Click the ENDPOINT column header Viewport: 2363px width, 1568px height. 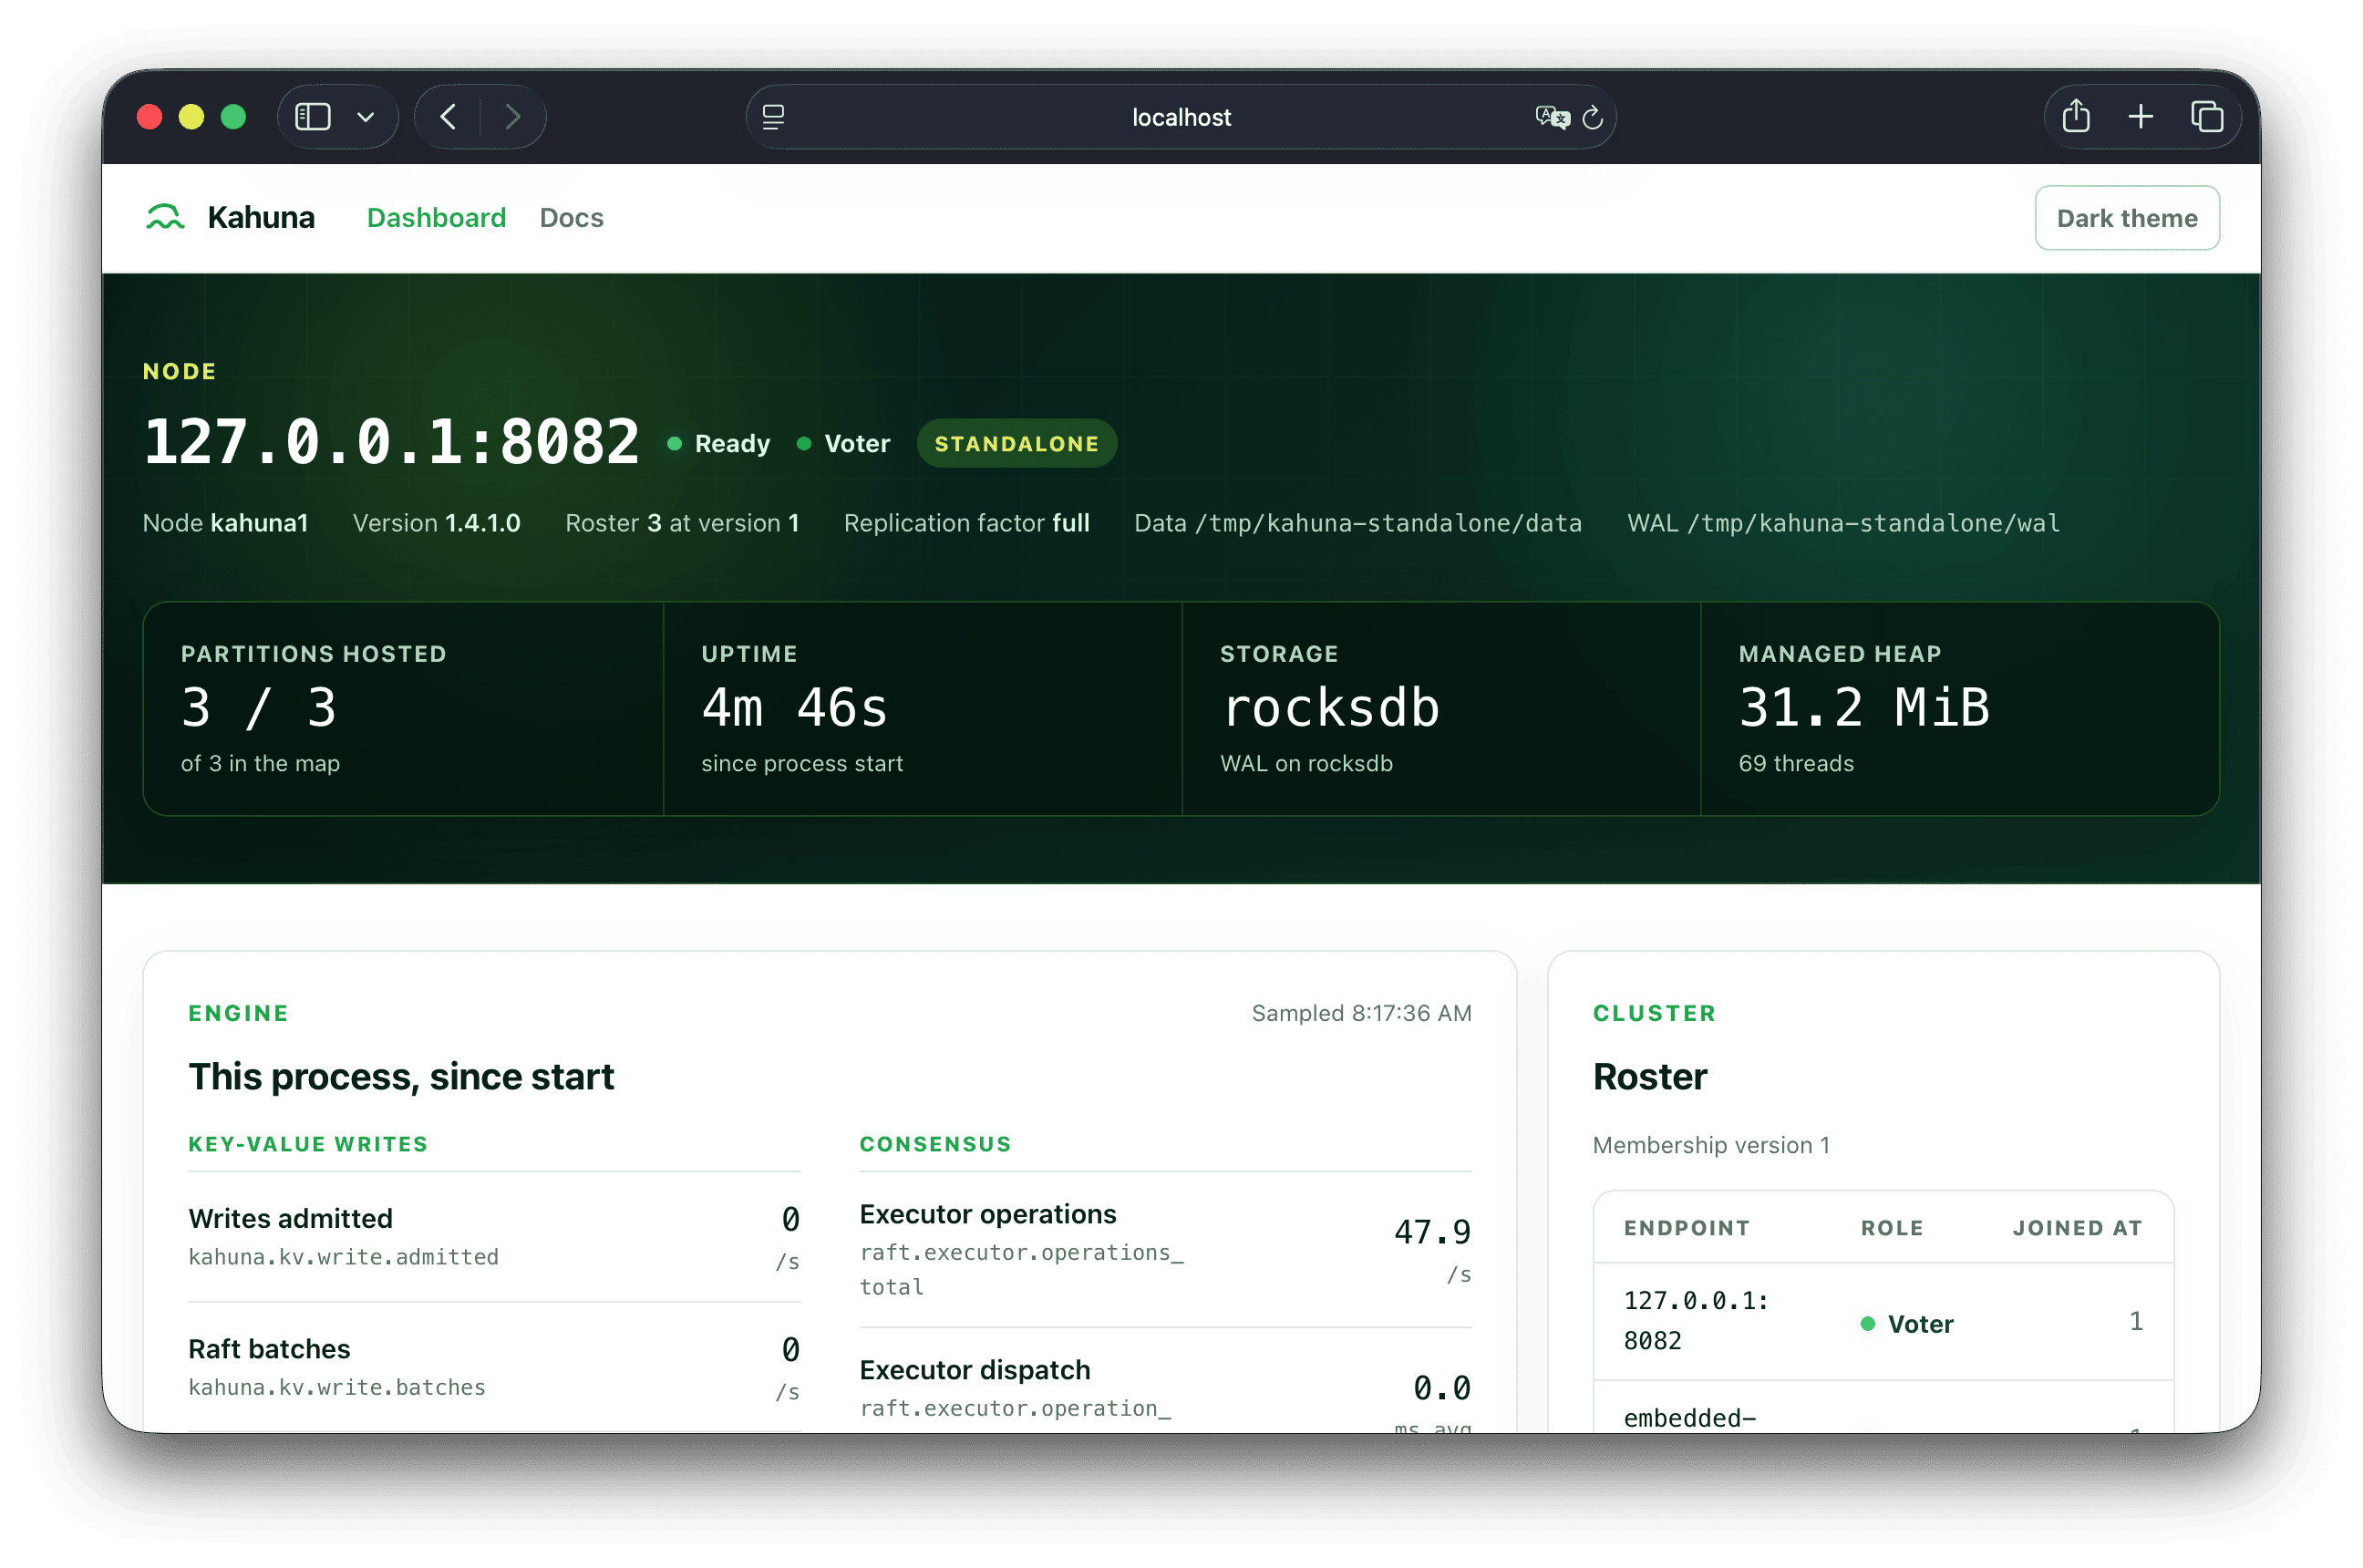1687,1228
